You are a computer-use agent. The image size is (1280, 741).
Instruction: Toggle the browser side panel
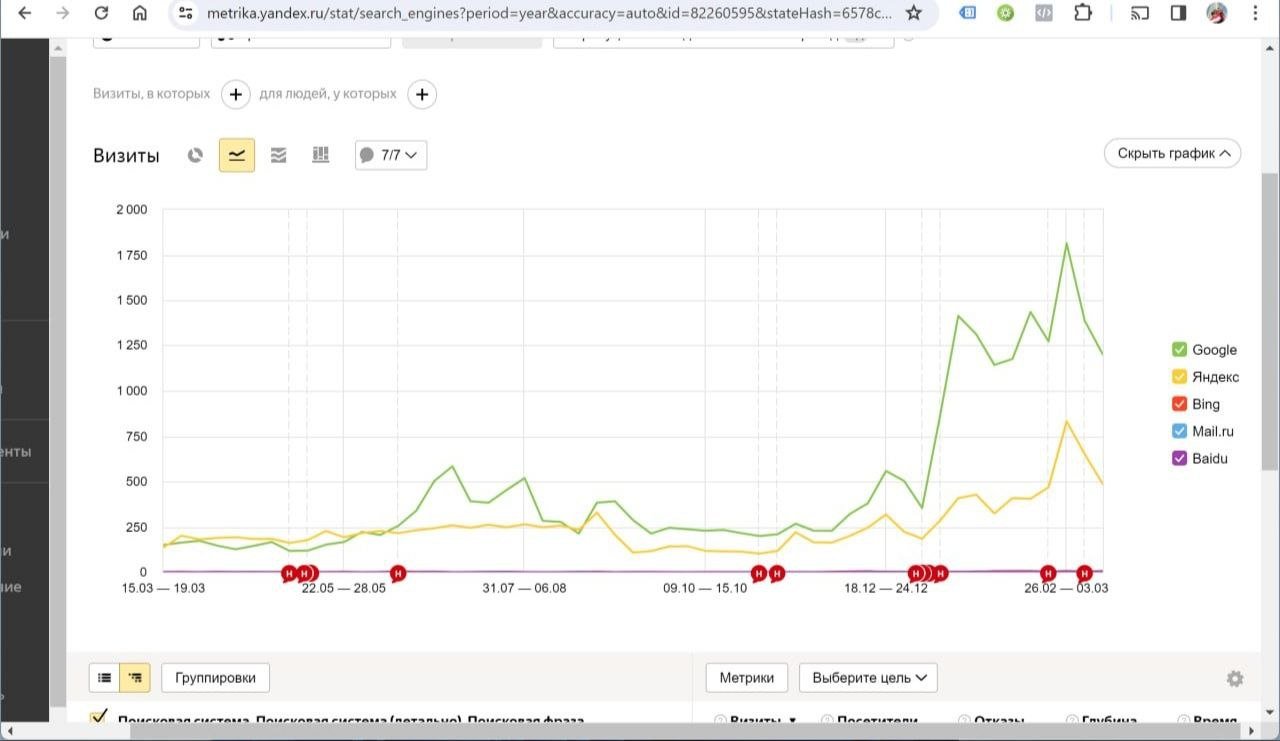[x=1178, y=14]
